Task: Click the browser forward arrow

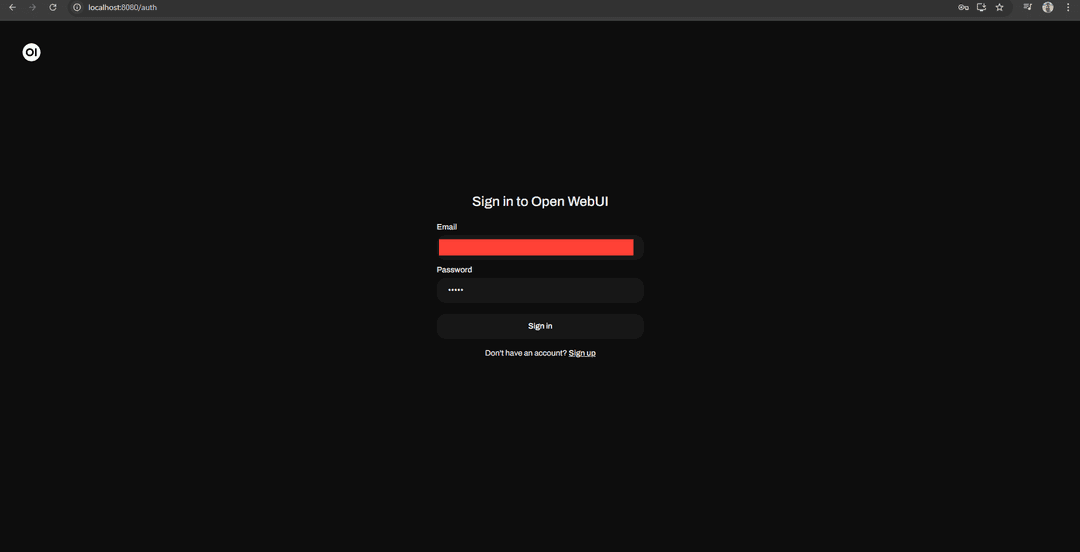Action: [x=32, y=7]
